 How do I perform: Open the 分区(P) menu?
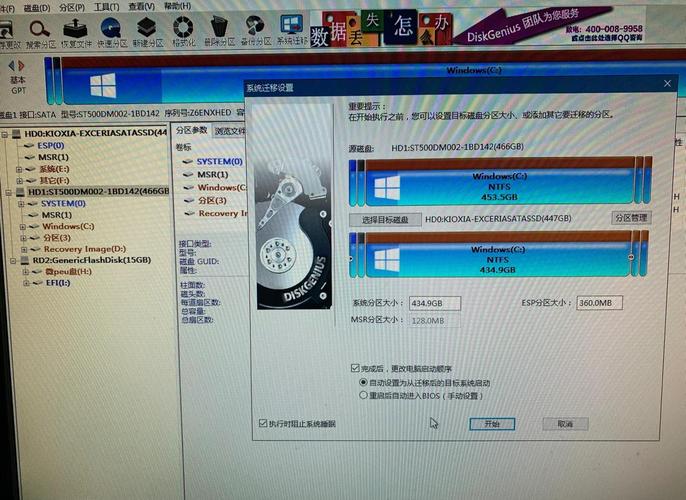tap(72, 7)
